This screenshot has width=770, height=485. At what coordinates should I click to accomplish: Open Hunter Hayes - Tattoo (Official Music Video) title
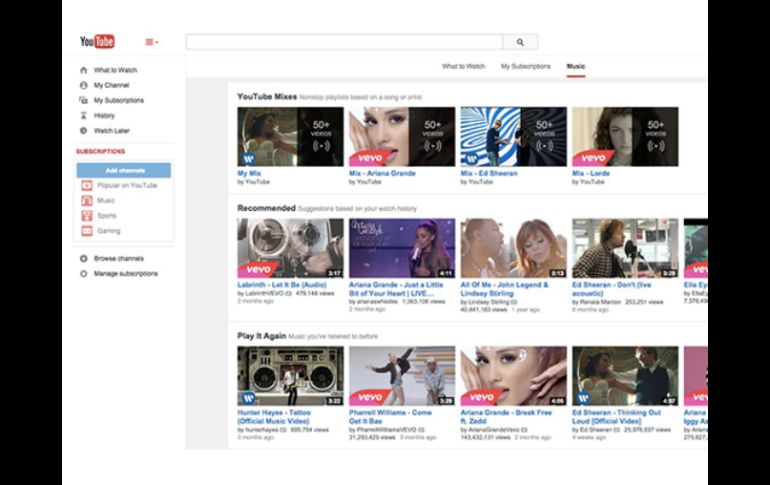(274, 417)
